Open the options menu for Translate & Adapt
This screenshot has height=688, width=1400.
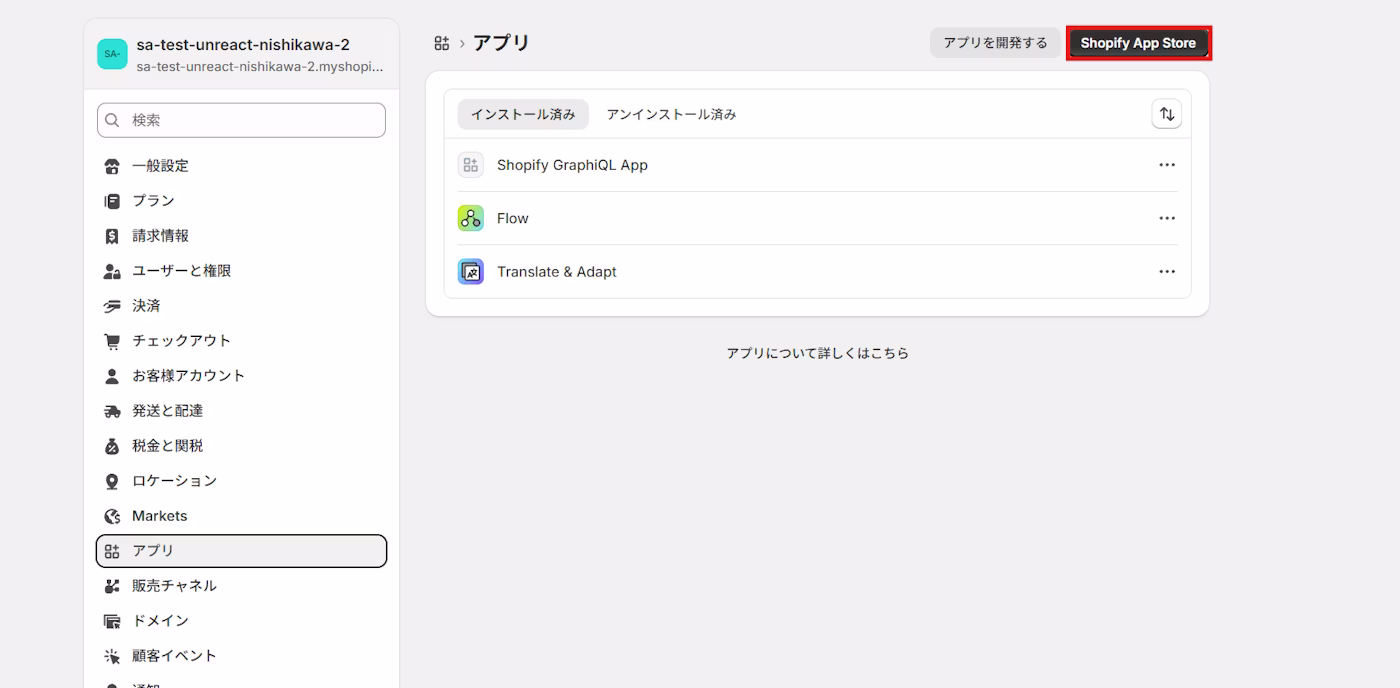coord(1167,271)
